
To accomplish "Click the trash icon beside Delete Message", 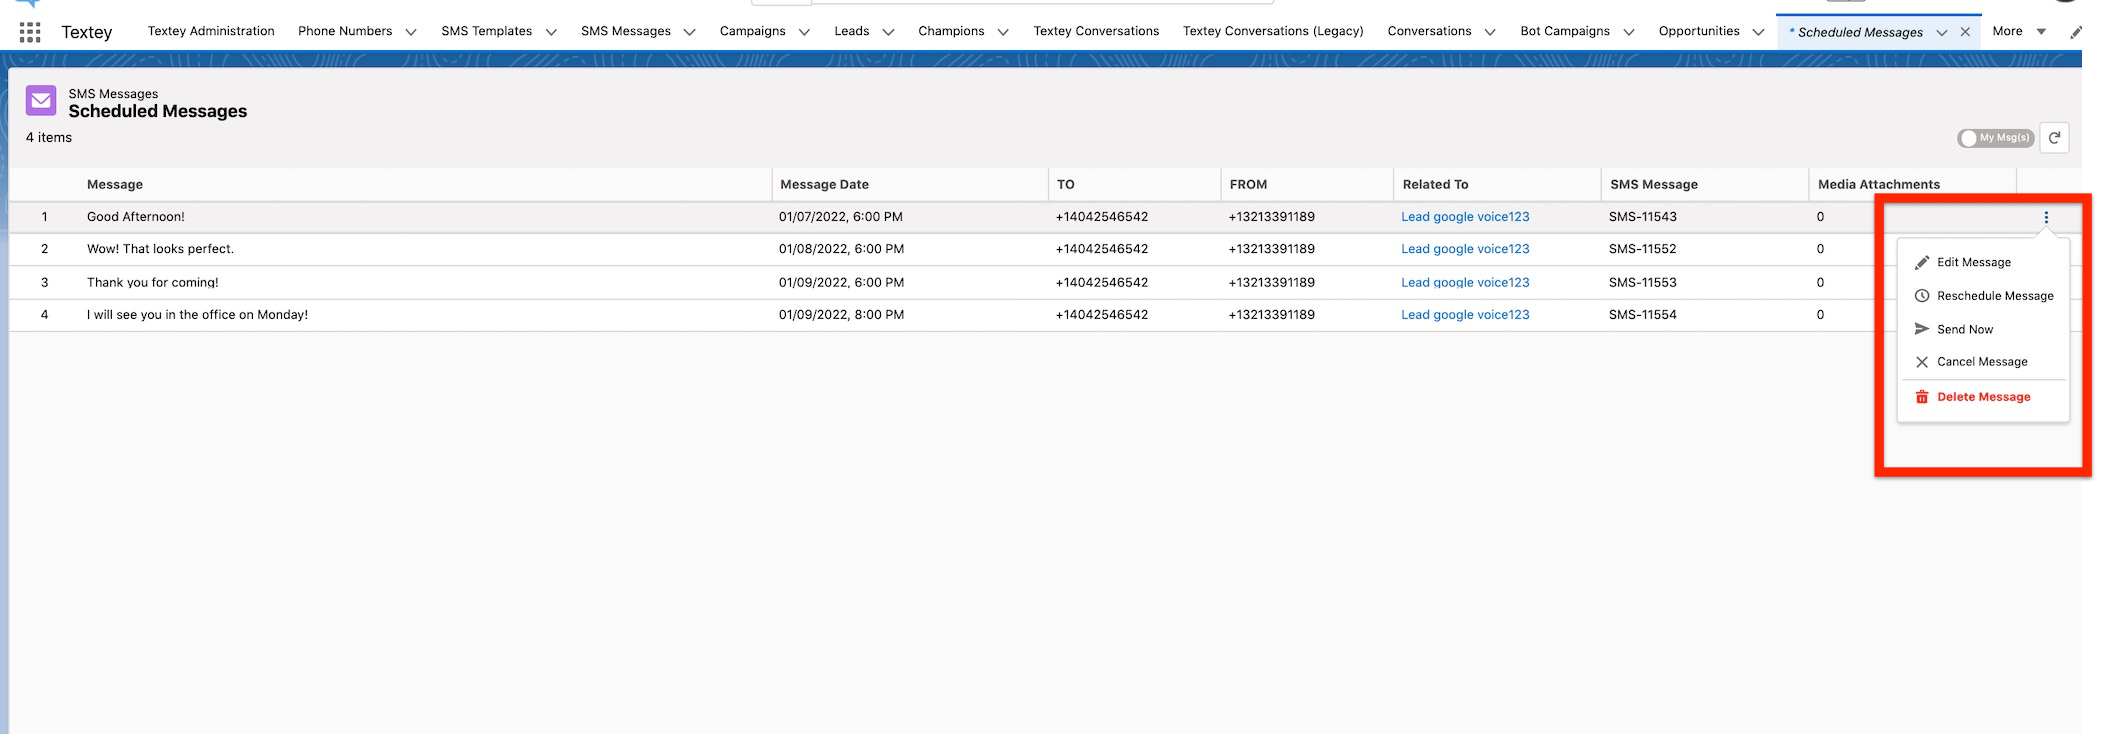I will click(1921, 397).
